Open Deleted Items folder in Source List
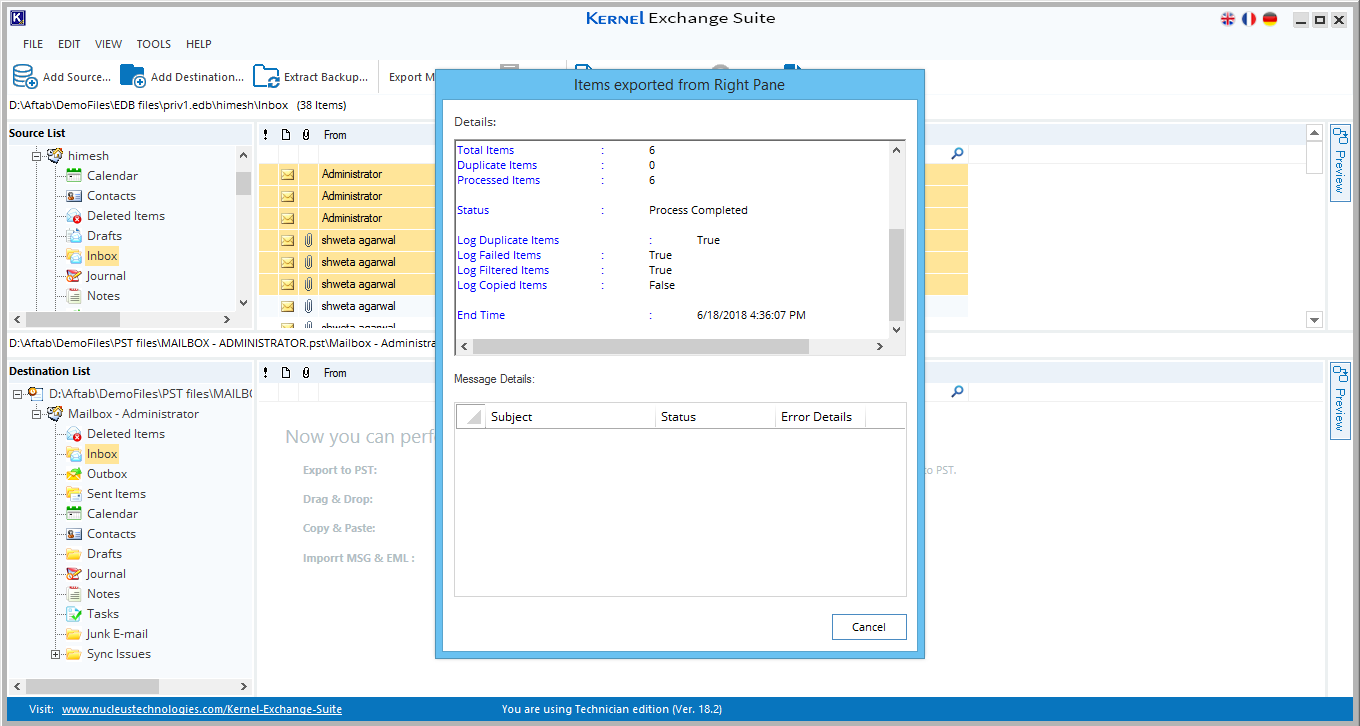 click(x=126, y=216)
